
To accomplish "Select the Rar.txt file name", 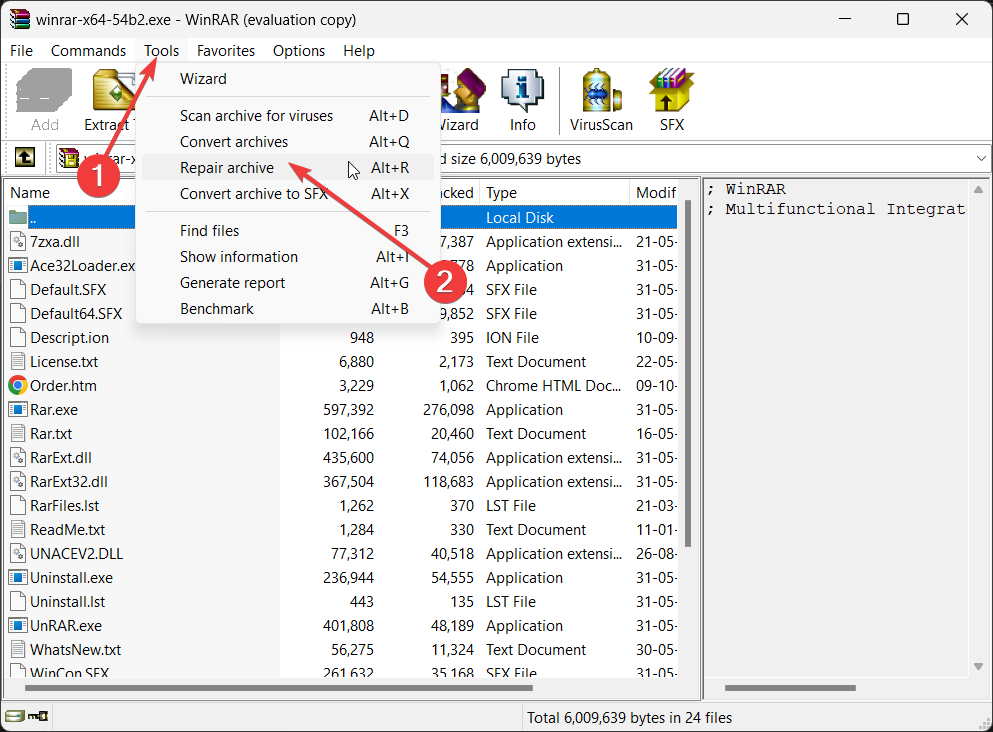I will [x=51, y=433].
